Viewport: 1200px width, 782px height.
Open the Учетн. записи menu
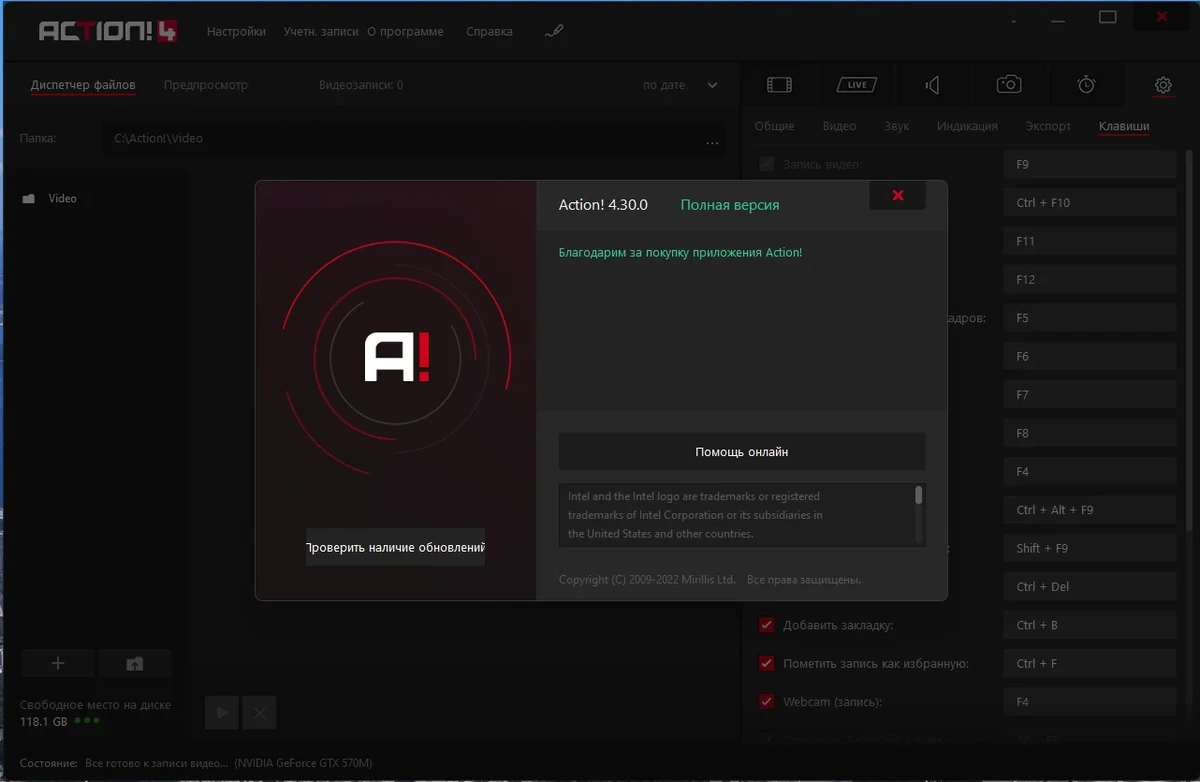coord(320,31)
